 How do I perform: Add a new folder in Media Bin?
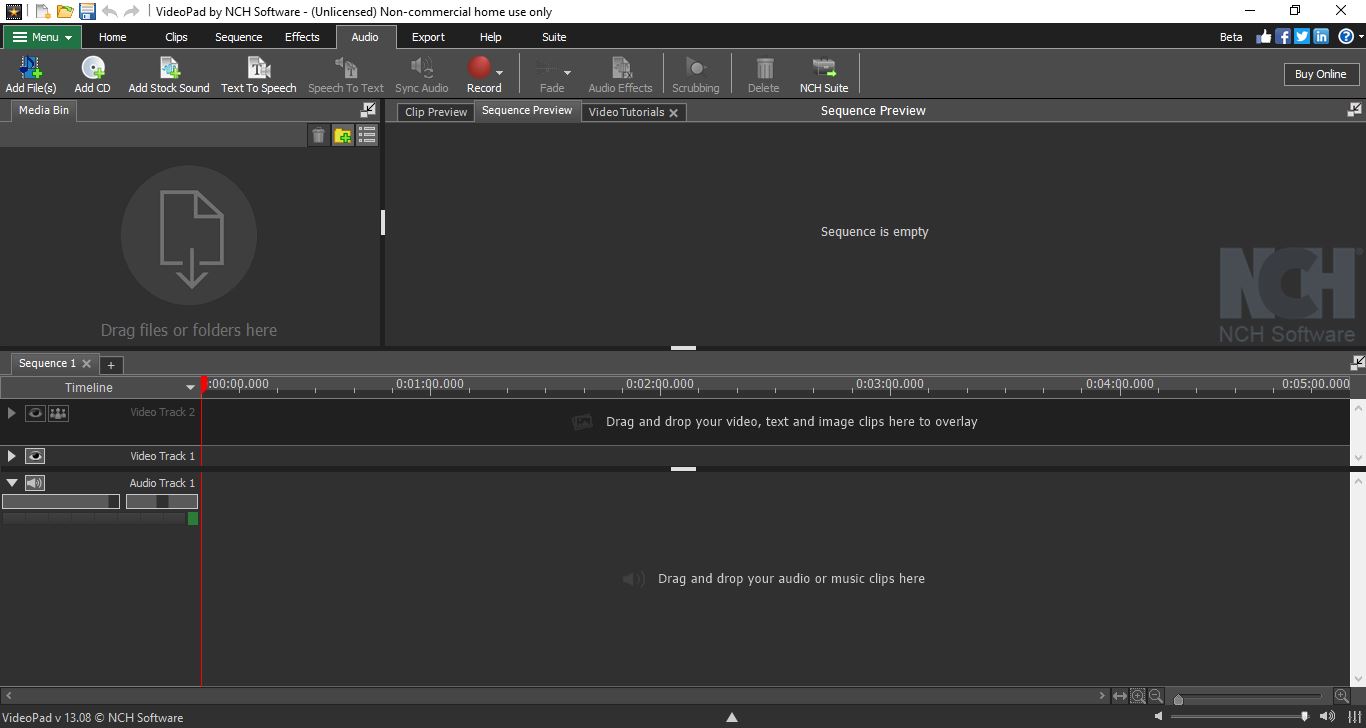coord(343,135)
